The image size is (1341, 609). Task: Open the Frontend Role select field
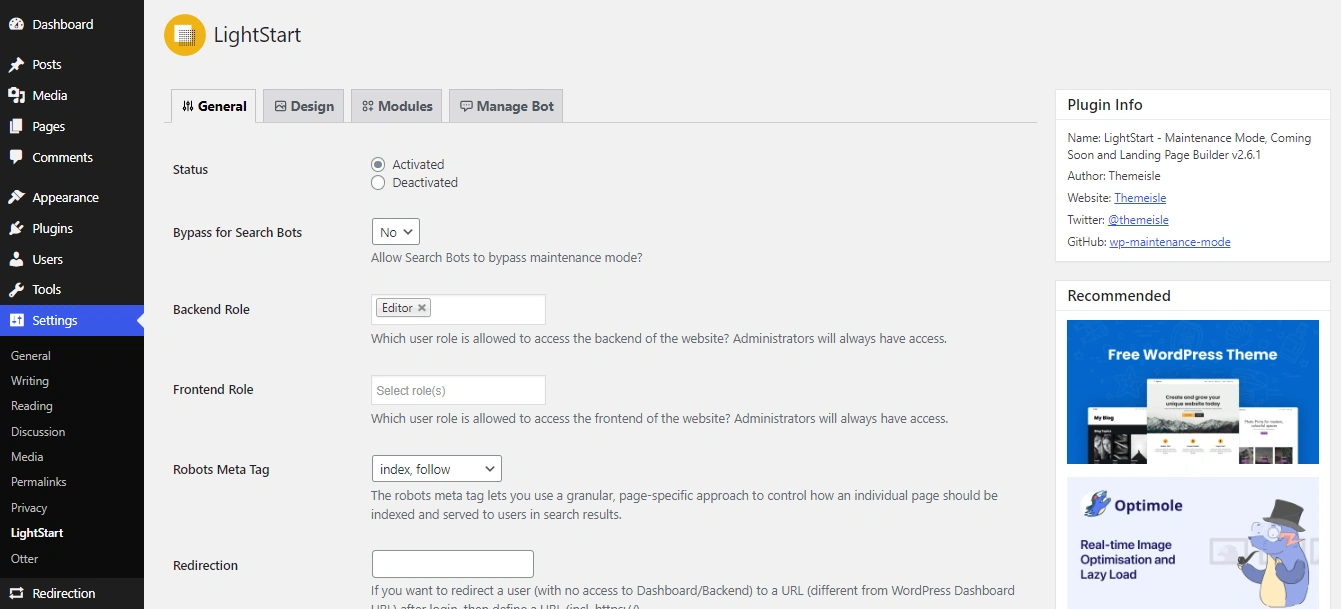(x=458, y=390)
